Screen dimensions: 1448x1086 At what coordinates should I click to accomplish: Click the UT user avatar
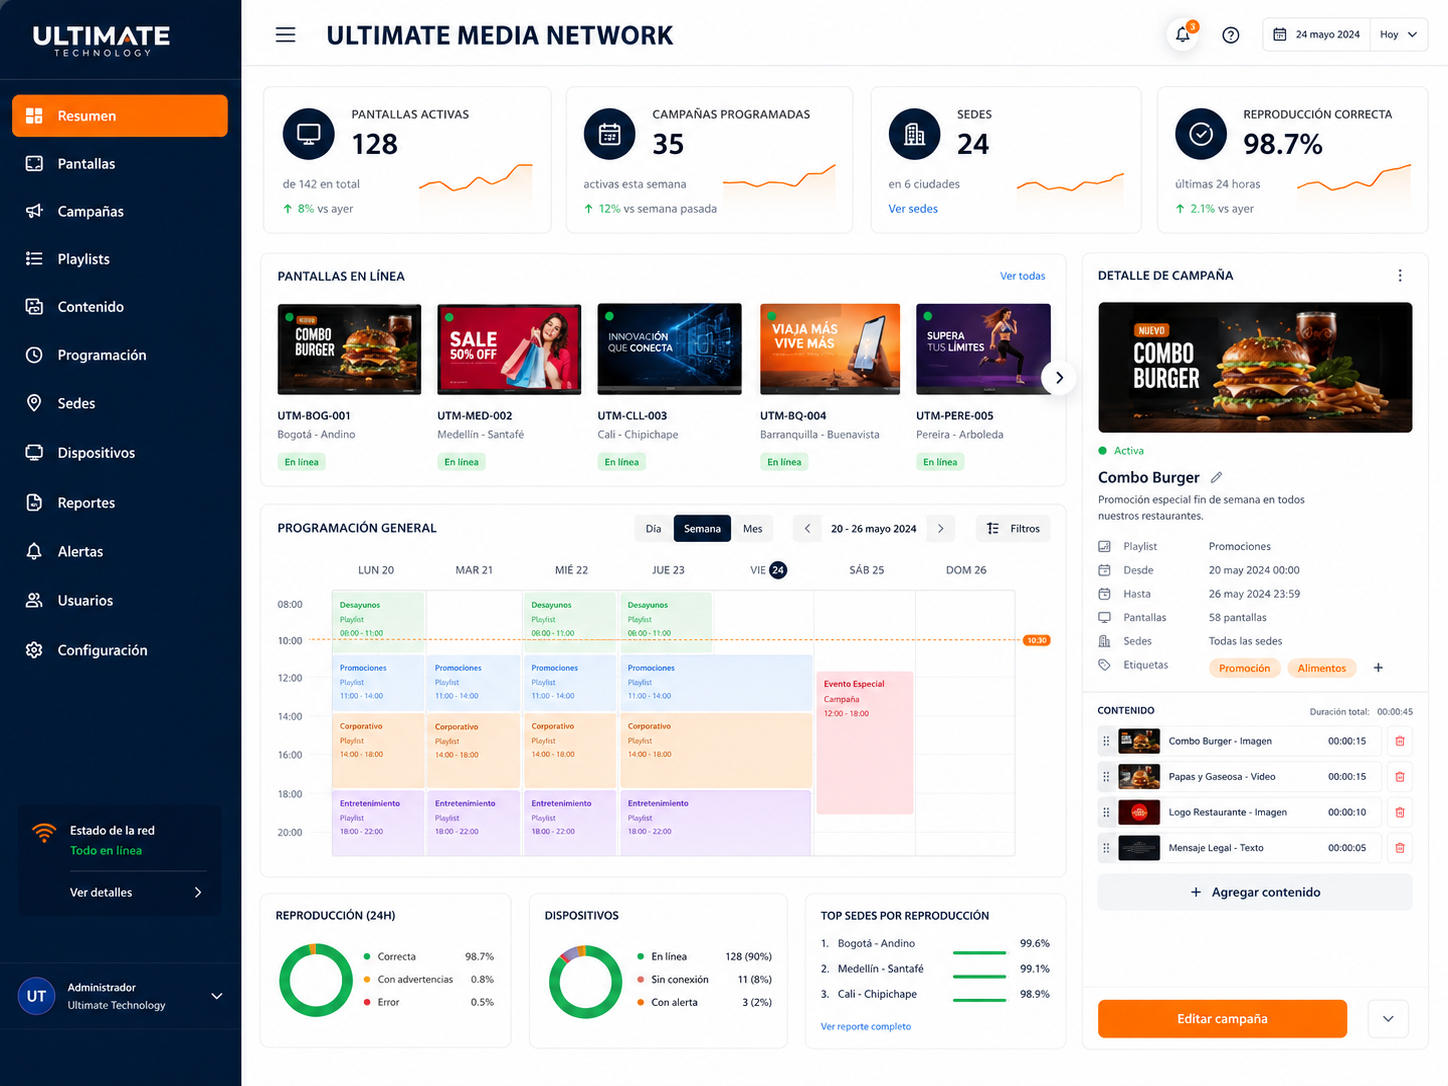click(x=37, y=996)
